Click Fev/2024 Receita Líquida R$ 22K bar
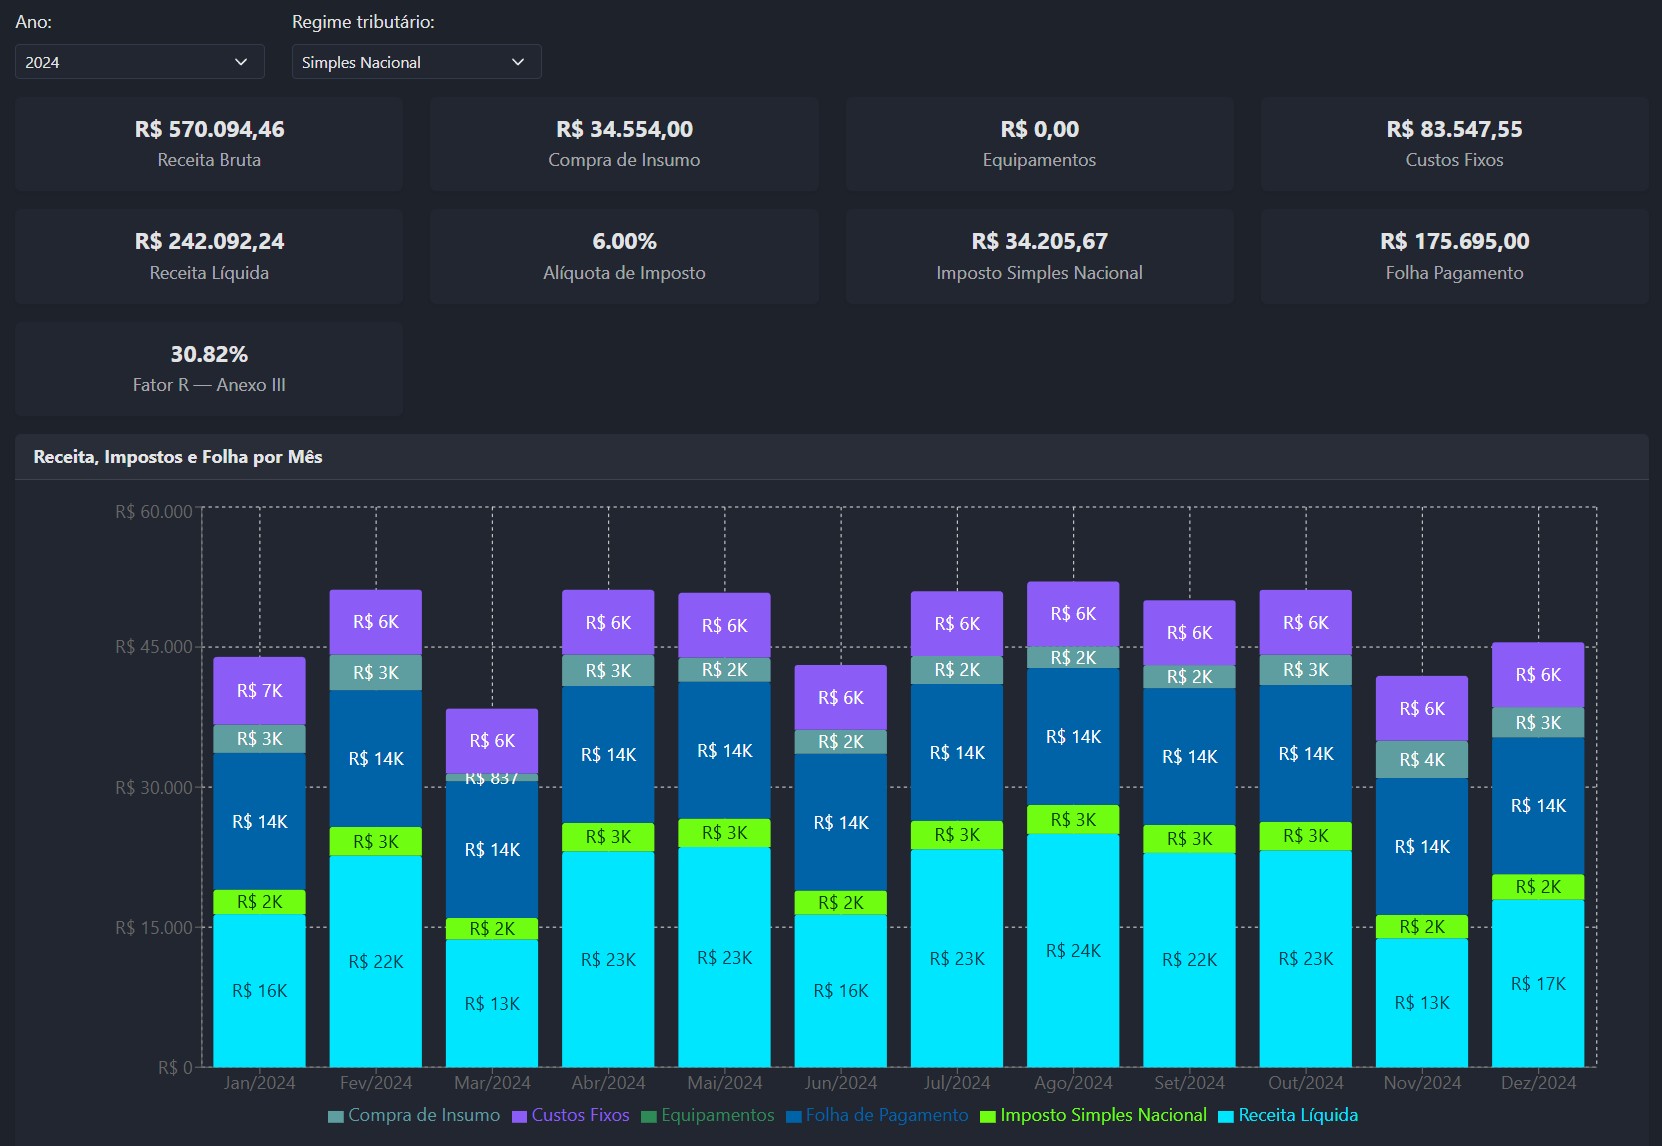 [376, 961]
